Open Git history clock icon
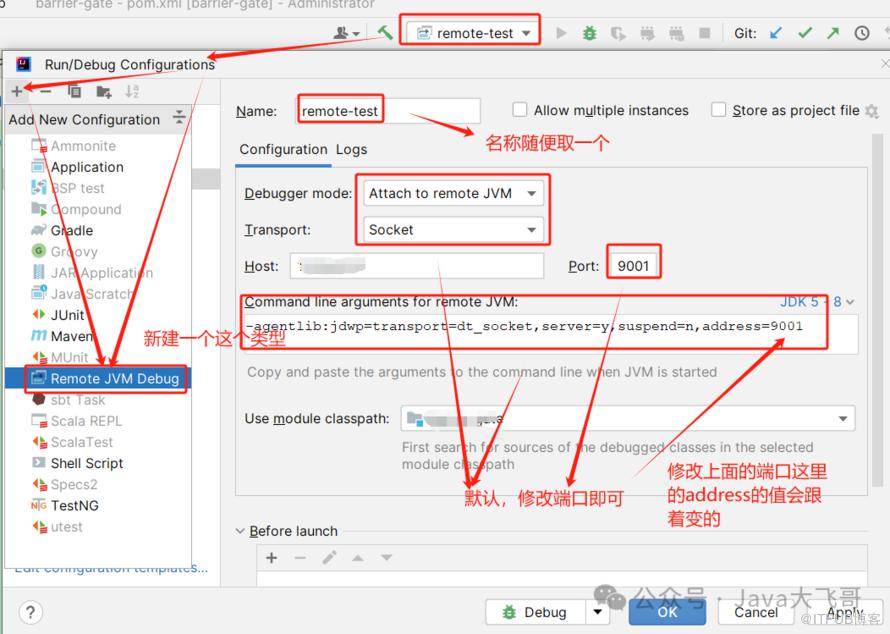Viewport: 890px width, 634px height. (x=862, y=33)
